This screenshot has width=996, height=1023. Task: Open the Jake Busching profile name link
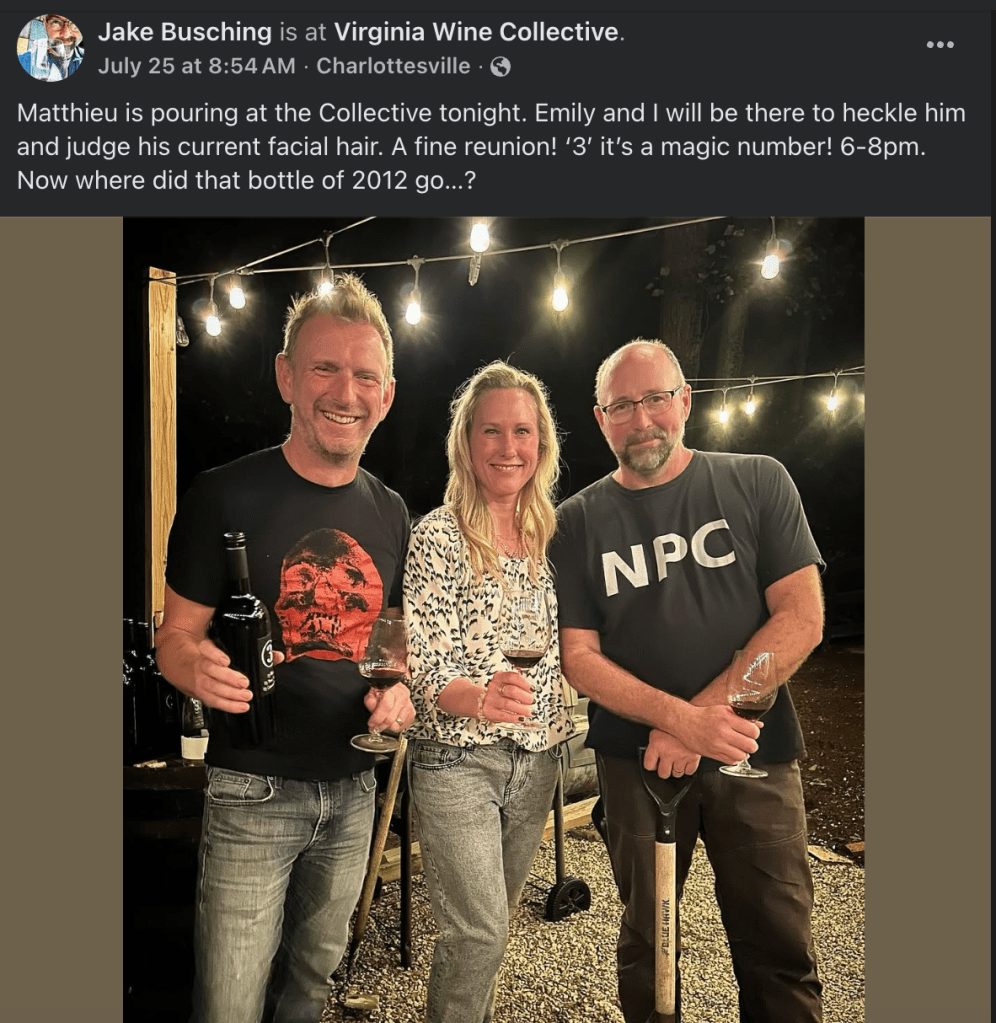185,32
